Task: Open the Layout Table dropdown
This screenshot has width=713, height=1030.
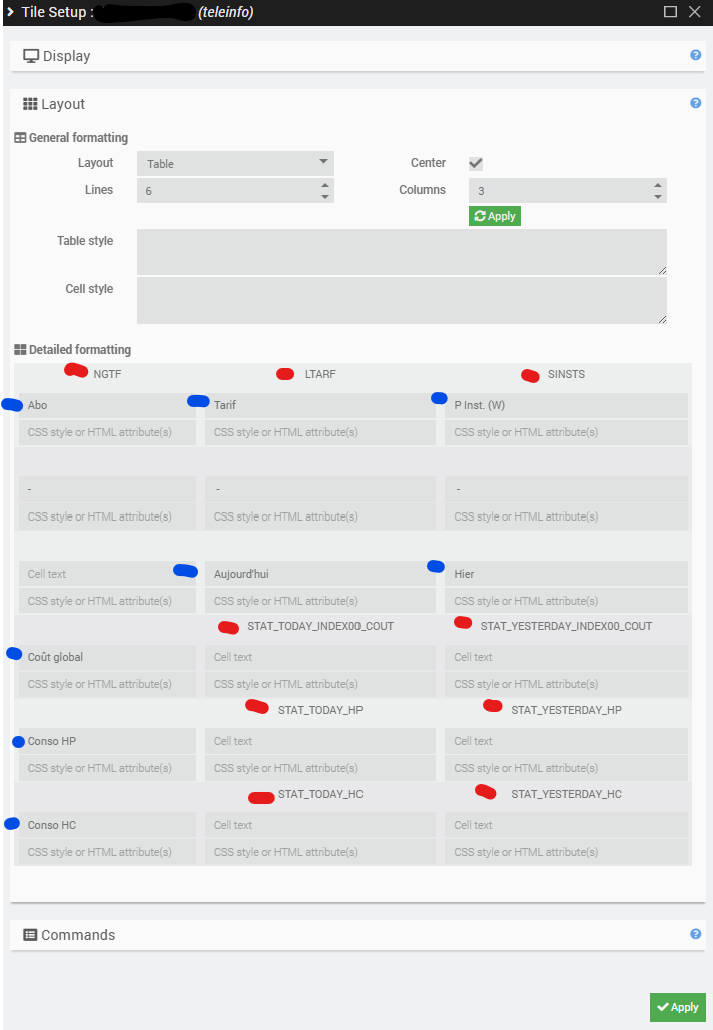Action: pos(235,164)
